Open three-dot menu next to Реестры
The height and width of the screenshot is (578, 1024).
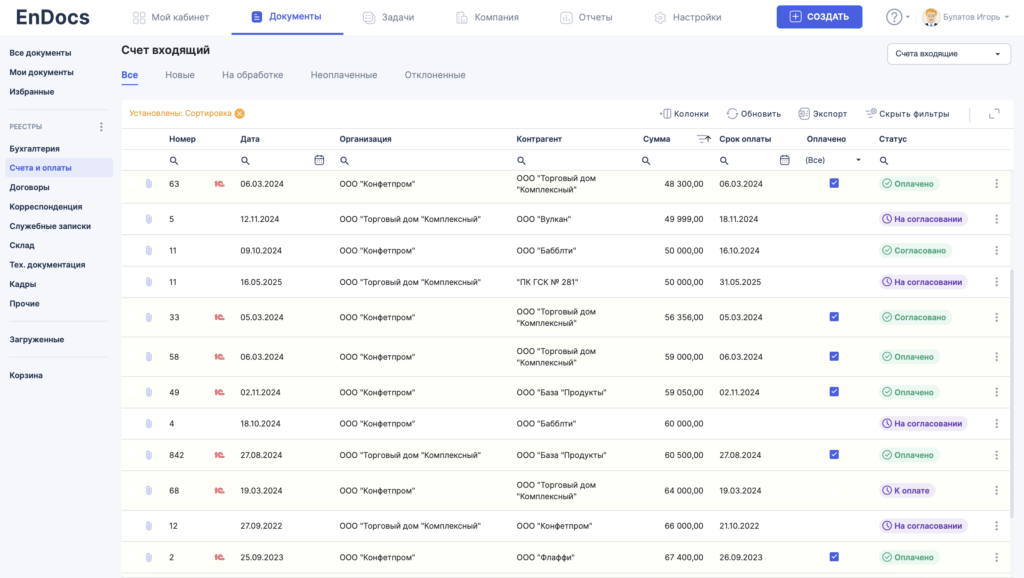pyautogui.click(x=100, y=127)
